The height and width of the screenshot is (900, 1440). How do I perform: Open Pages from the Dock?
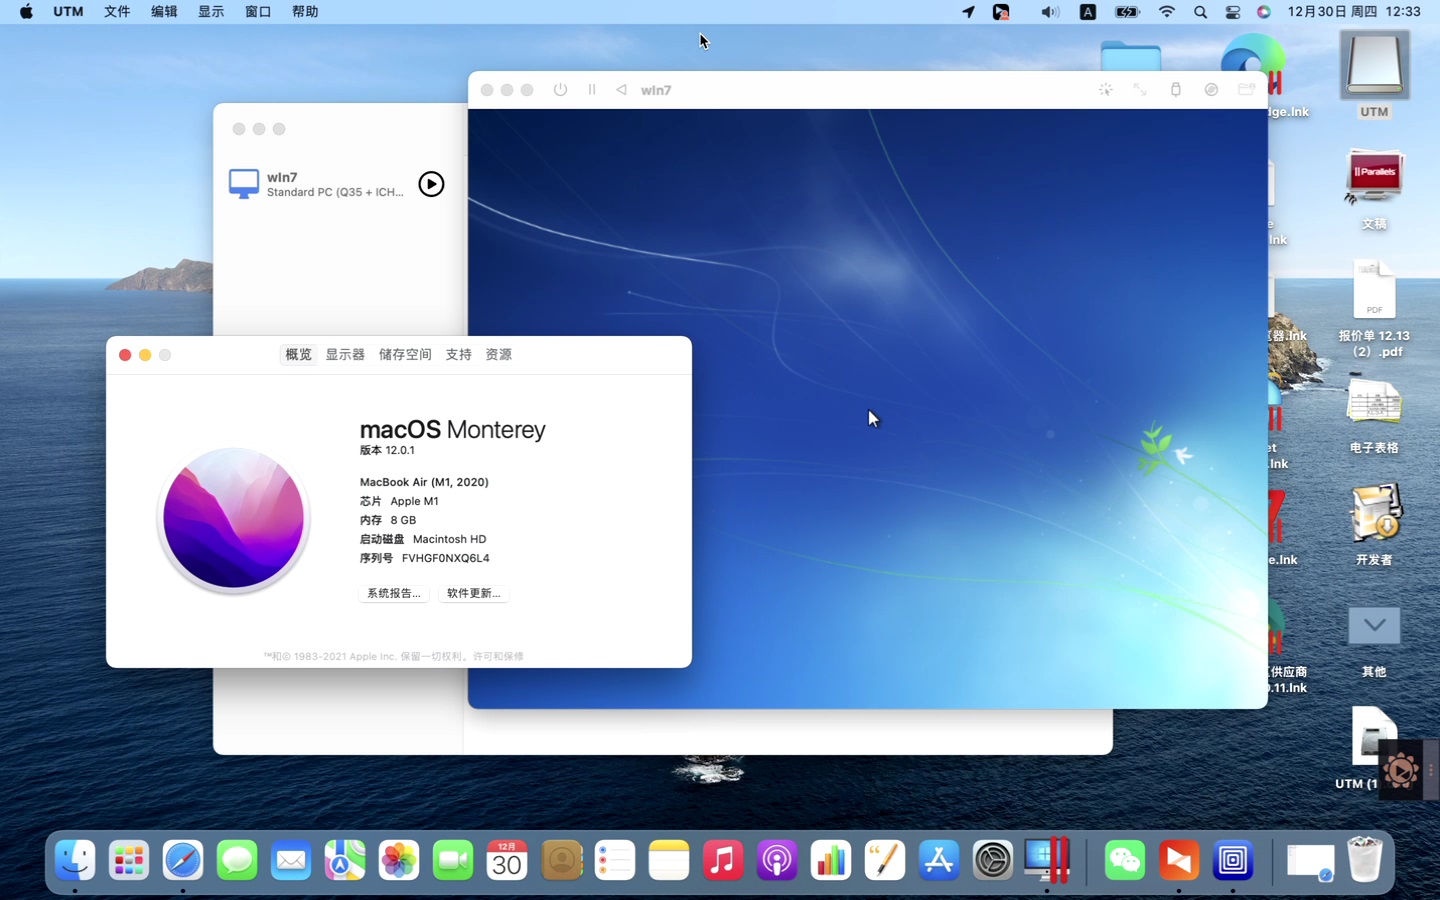885,860
